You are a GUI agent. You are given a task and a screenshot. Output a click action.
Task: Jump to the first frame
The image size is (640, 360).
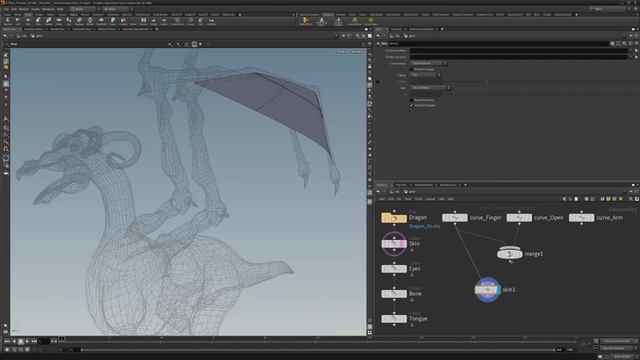[7, 341]
